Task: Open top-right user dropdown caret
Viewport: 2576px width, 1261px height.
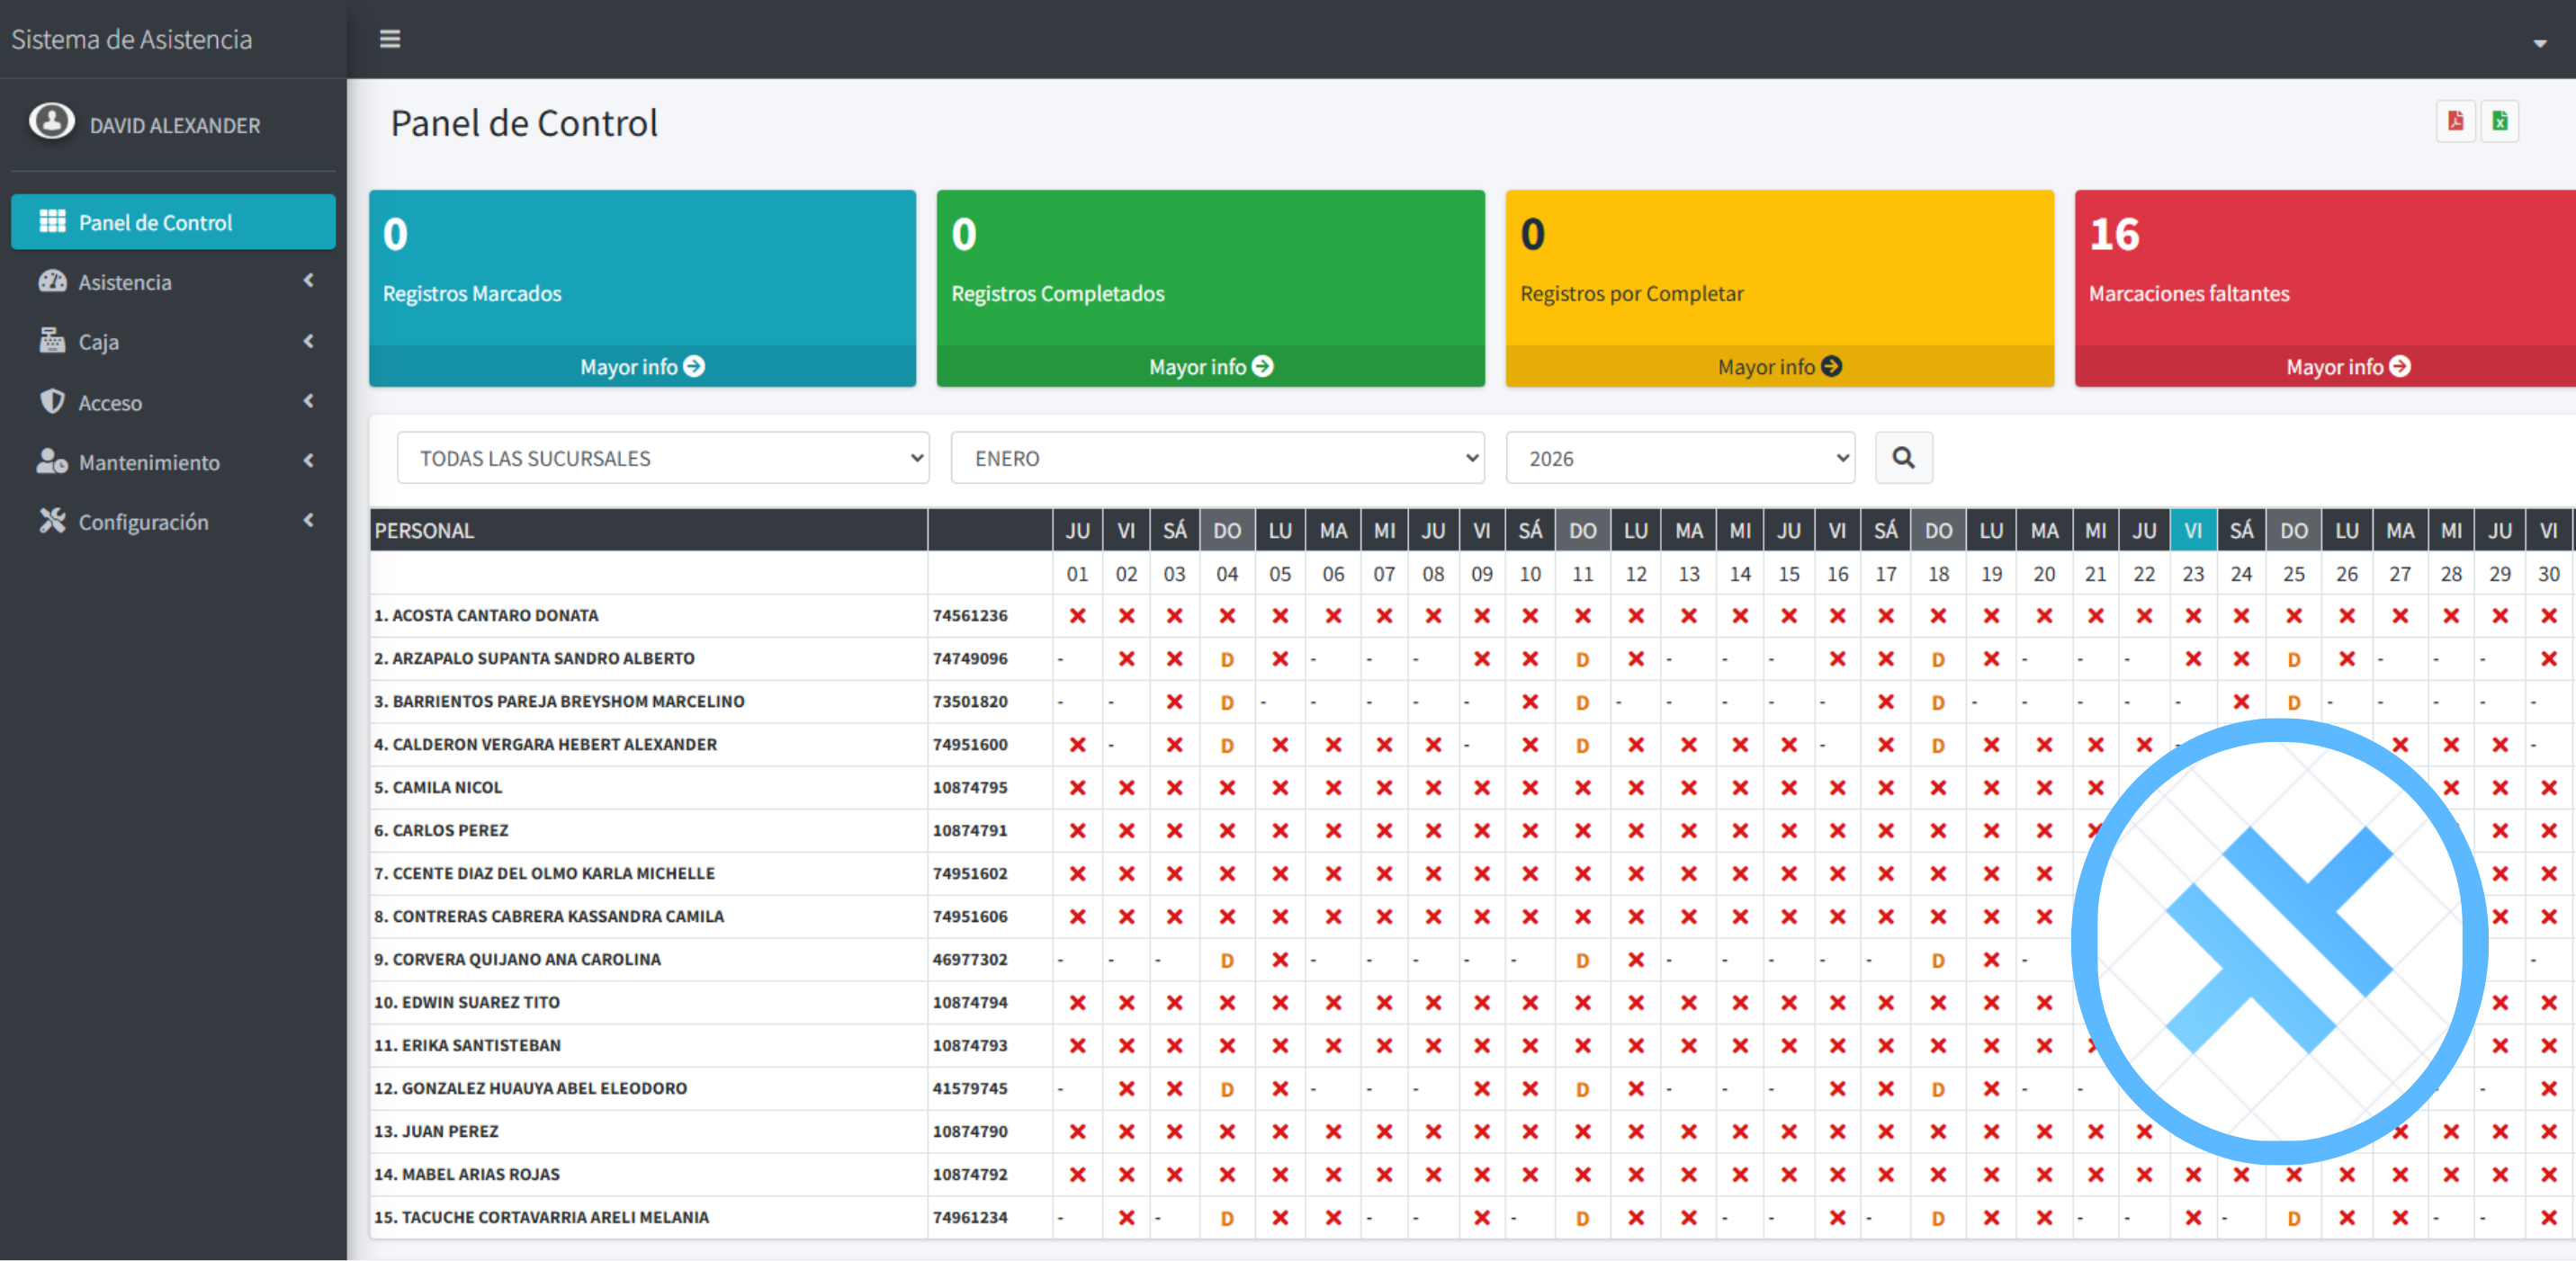Action: [x=2538, y=43]
